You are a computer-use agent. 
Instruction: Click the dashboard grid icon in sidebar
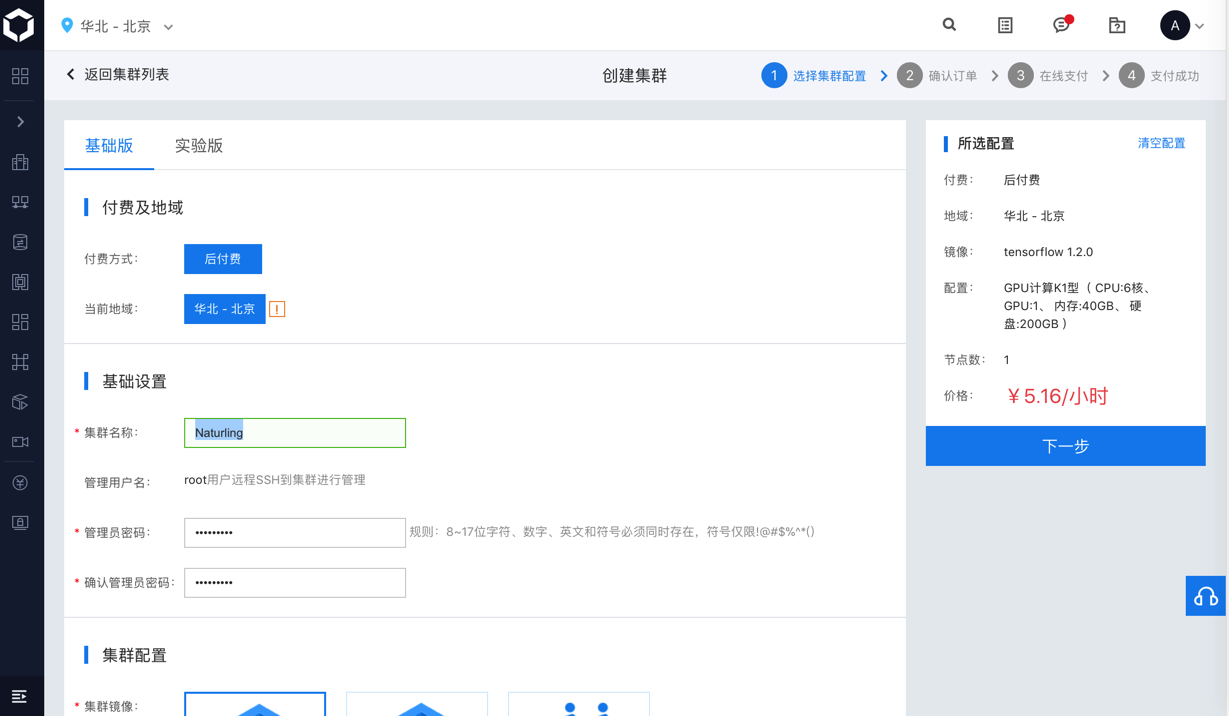(20, 76)
